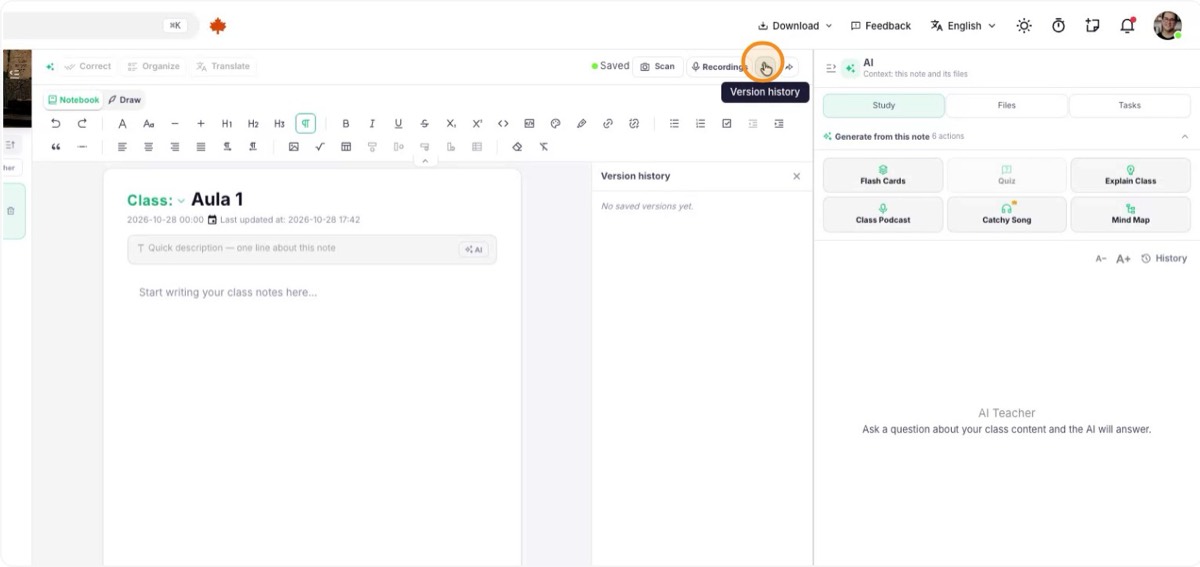
Task: Open the Files tab
Action: click(1007, 105)
